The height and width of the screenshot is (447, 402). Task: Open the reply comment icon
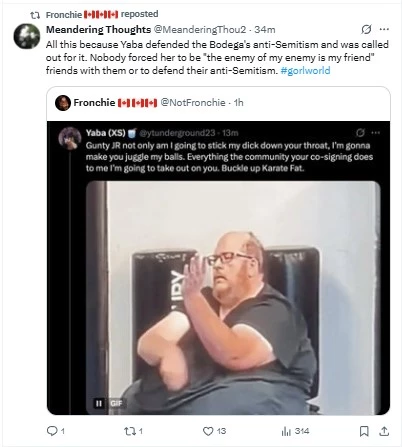52,431
